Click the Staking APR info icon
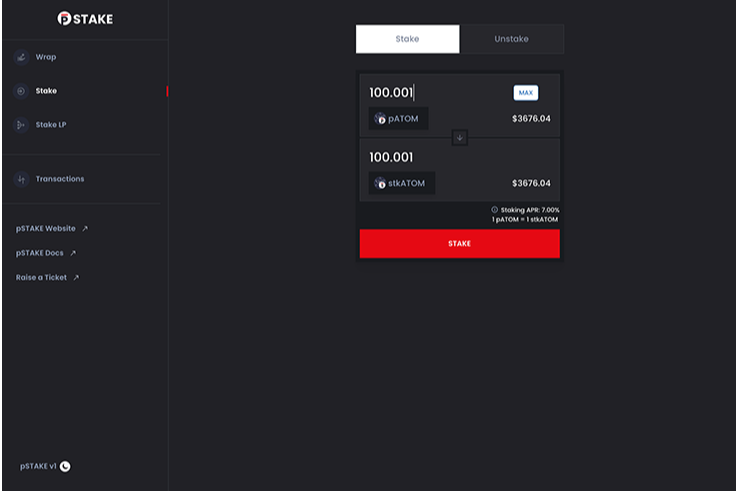This screenshot has height=491, width=736. click(494, 210)
